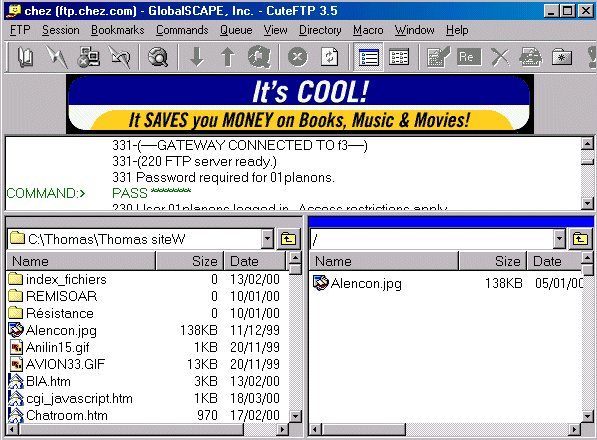597x440 pixels.
Task: Click the BIA.htm file icon
Action: pyautogui.click(x=16, y=381)
